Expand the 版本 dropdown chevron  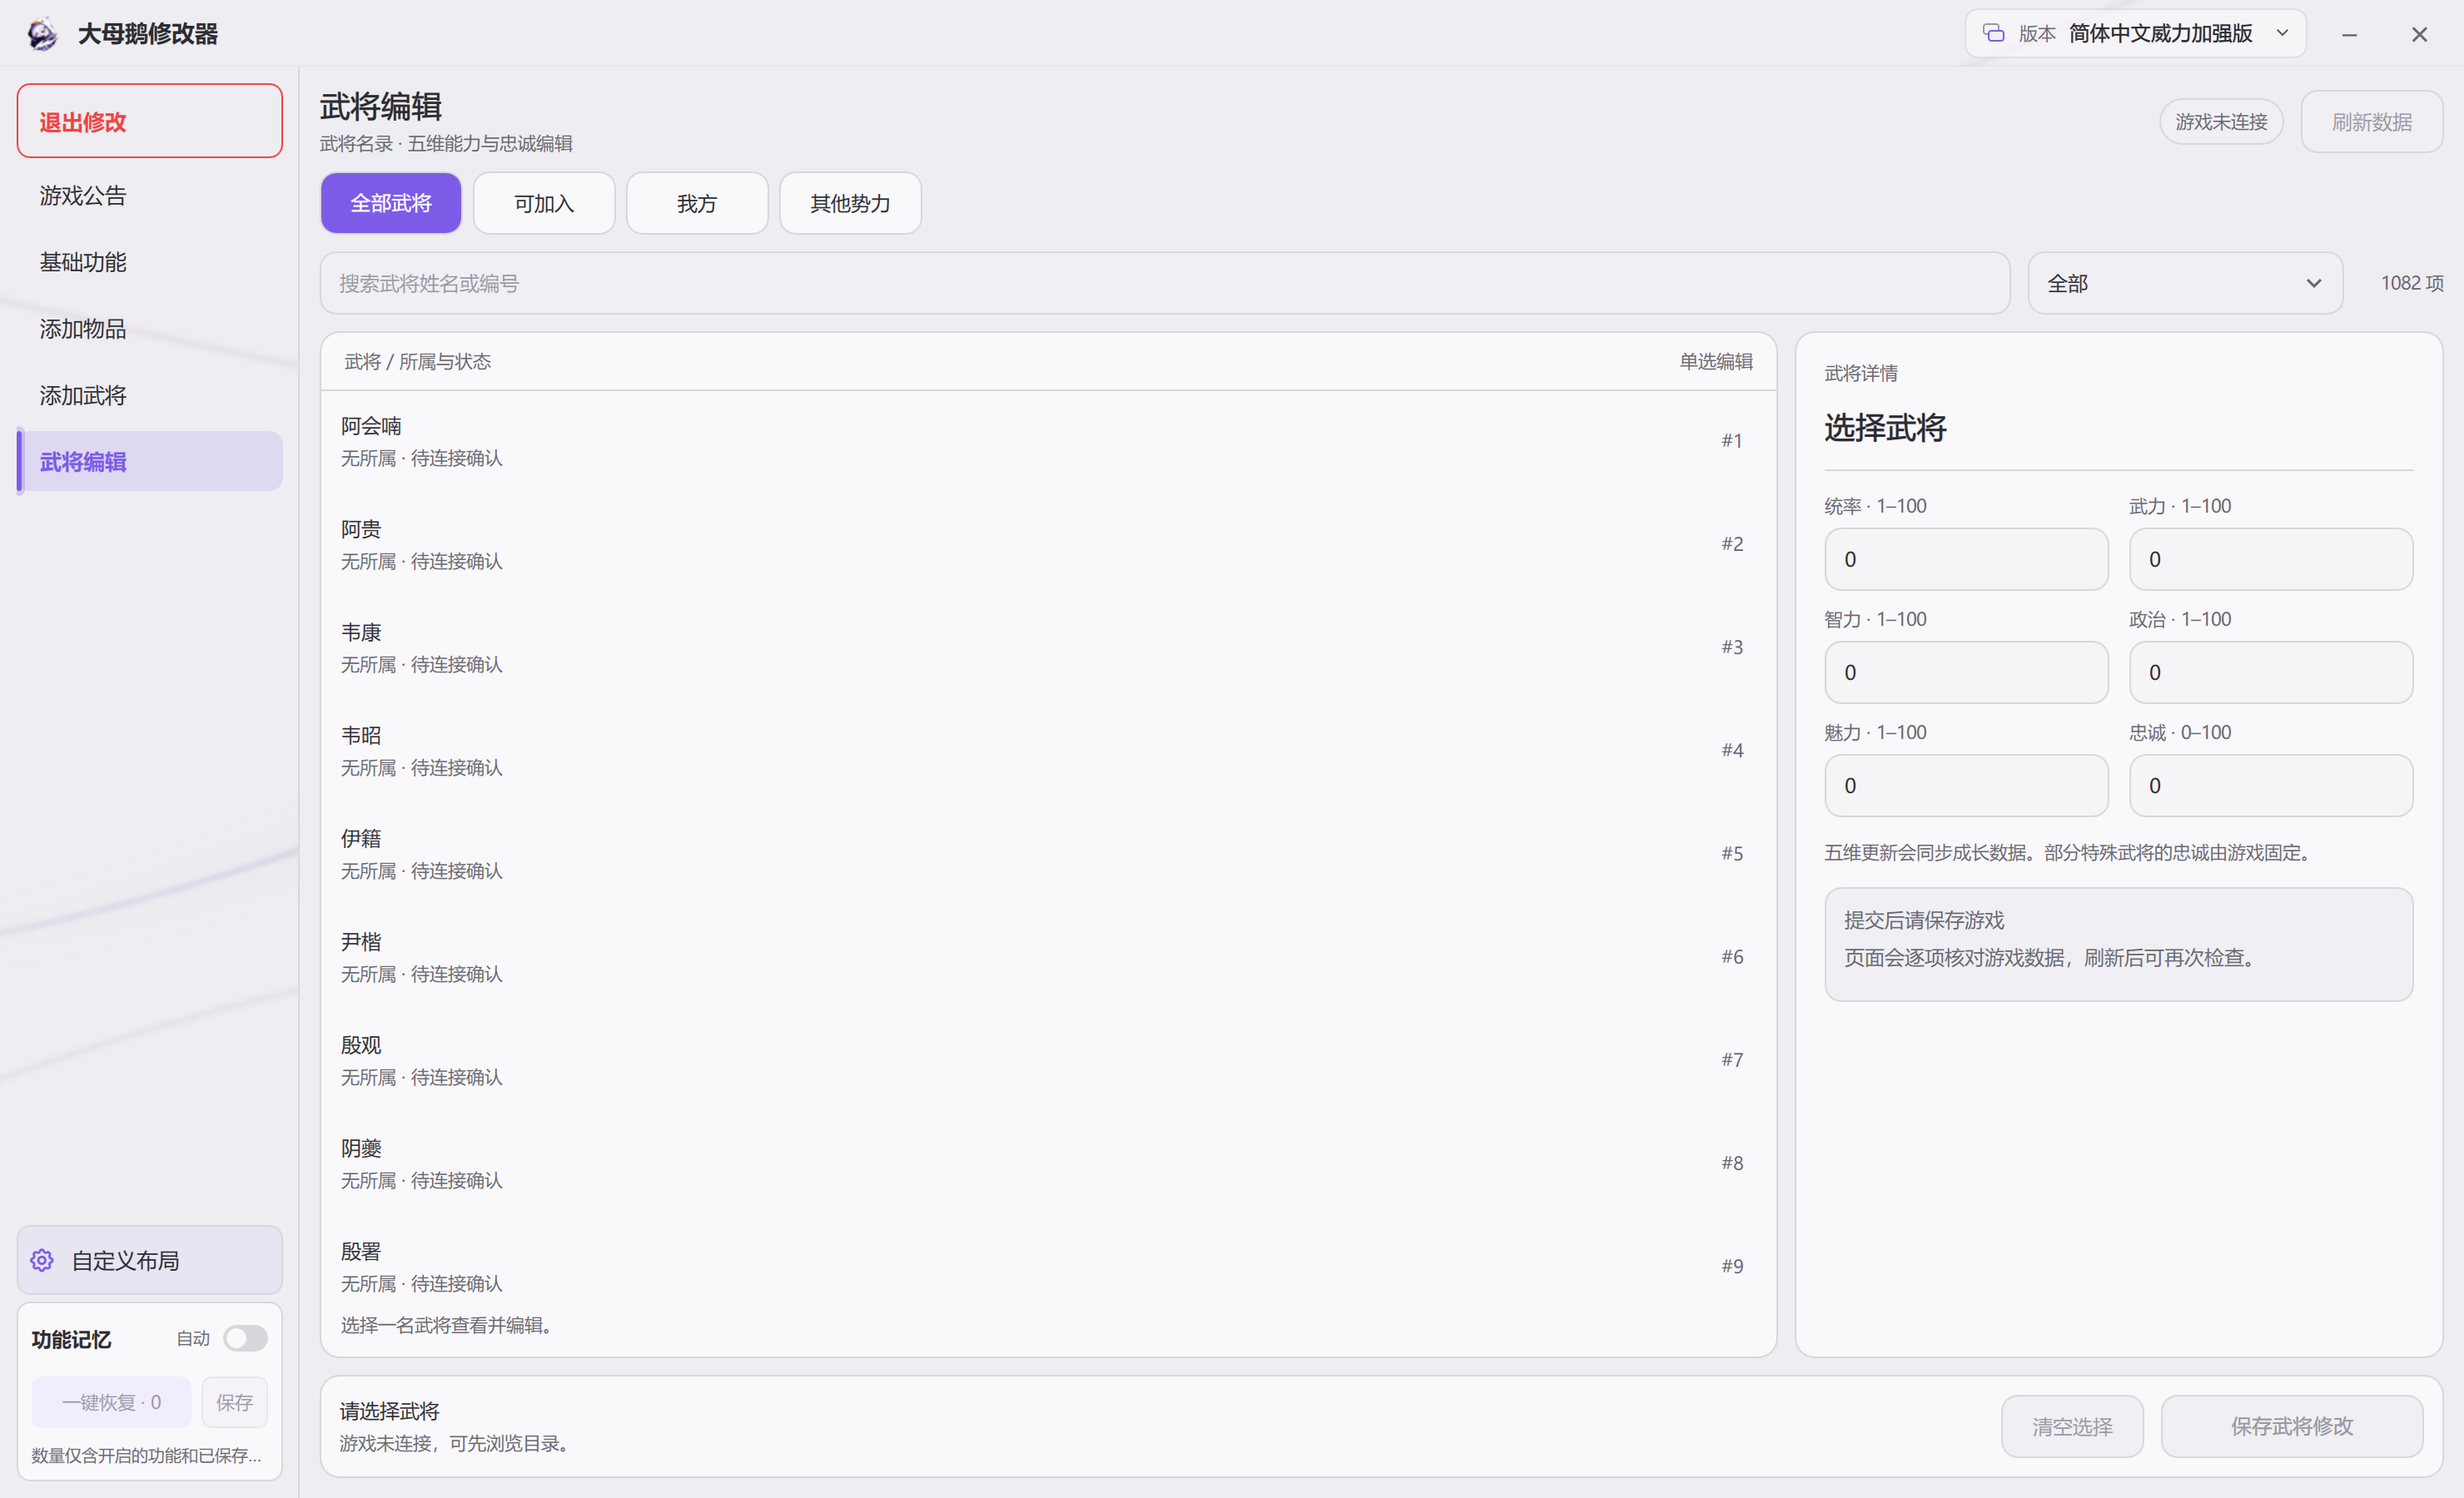[2283, 33]
